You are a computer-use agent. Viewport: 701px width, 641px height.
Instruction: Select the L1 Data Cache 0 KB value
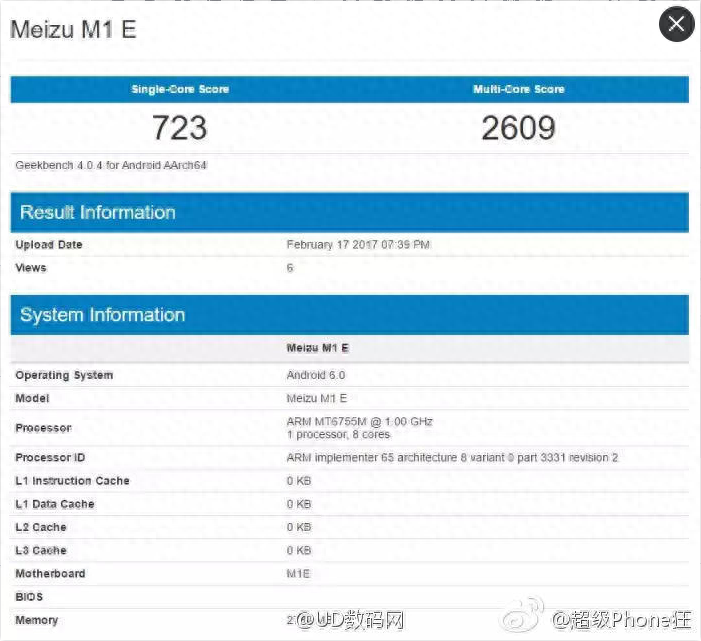click(299, 504)
